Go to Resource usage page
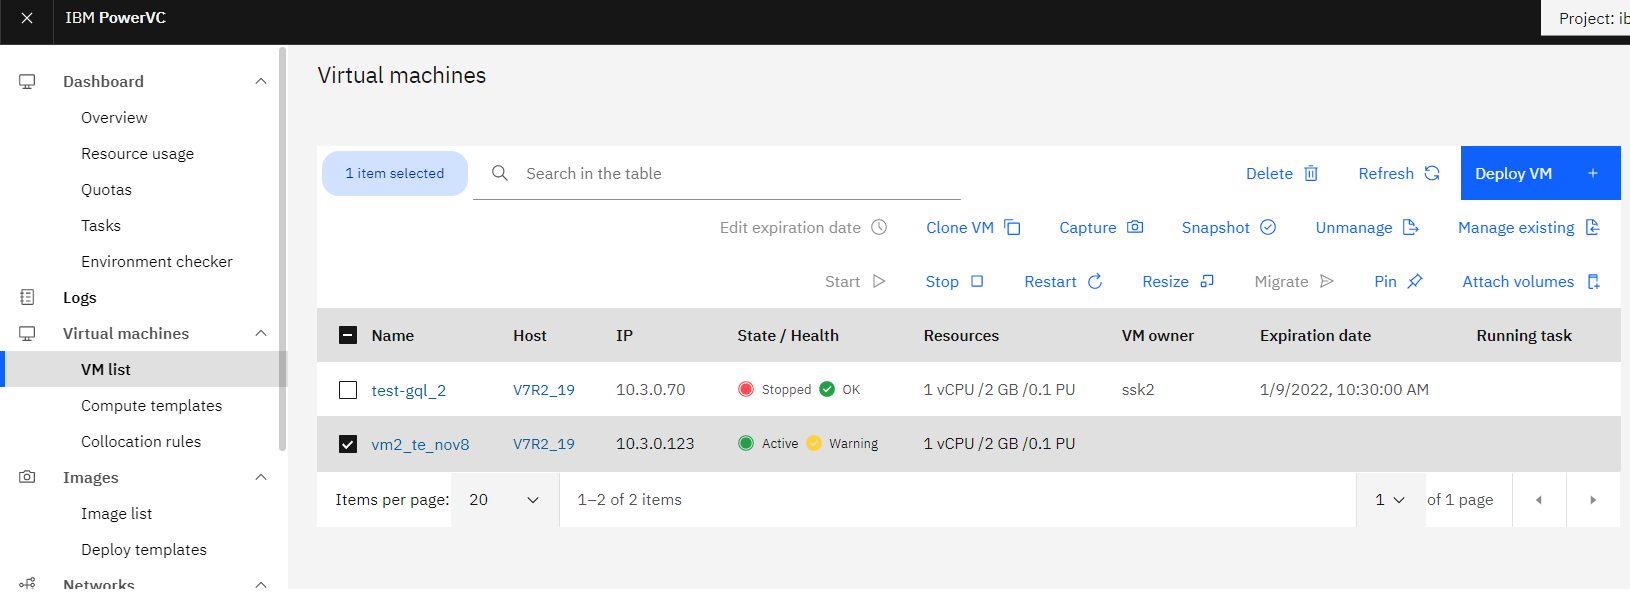This screenshot has height=593, width=1630. click(137, 154)
